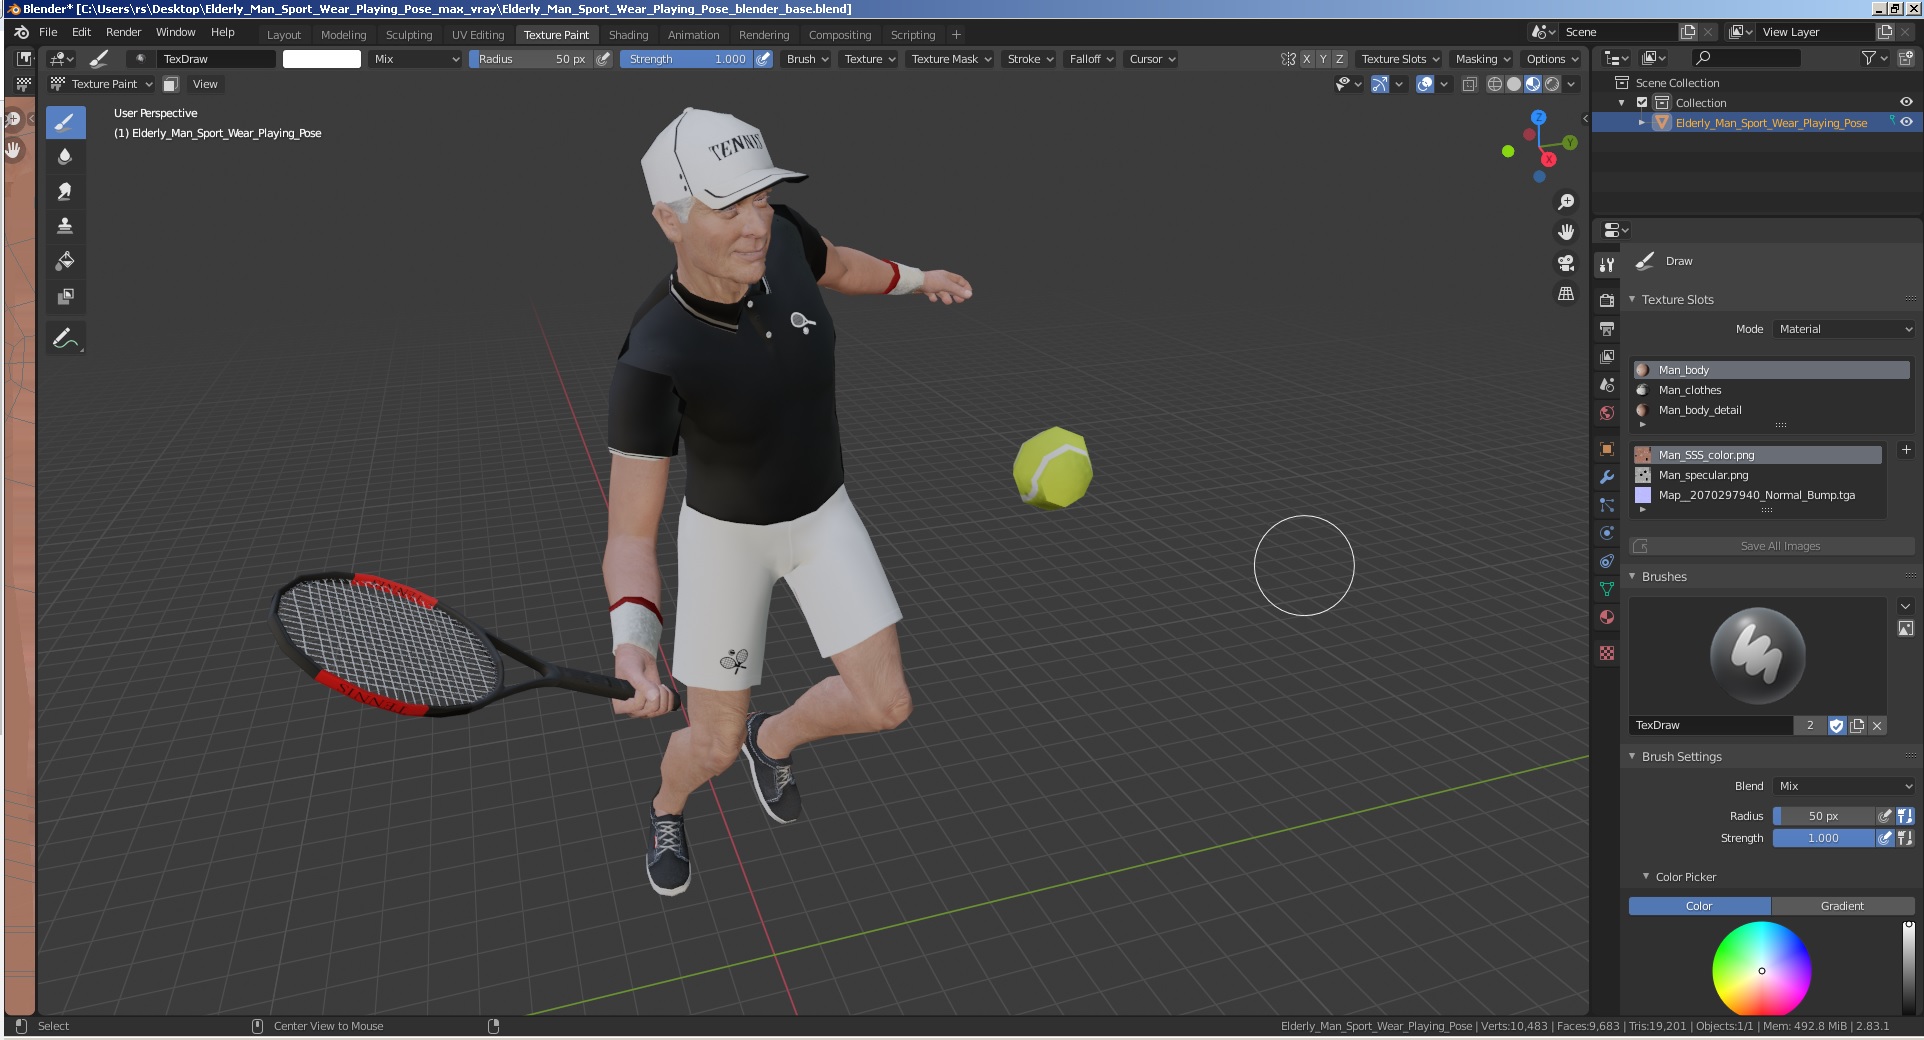
Task: Select the Mask tool
Action: (x=65, y=296)
